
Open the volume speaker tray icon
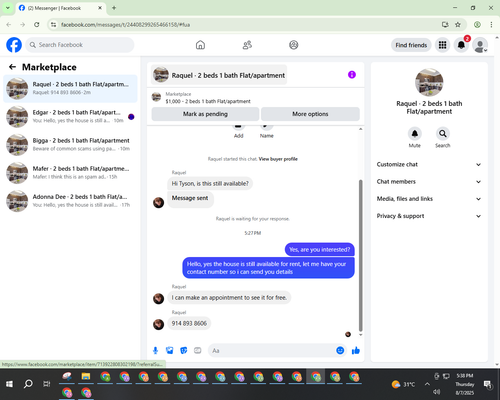[437, 392]
